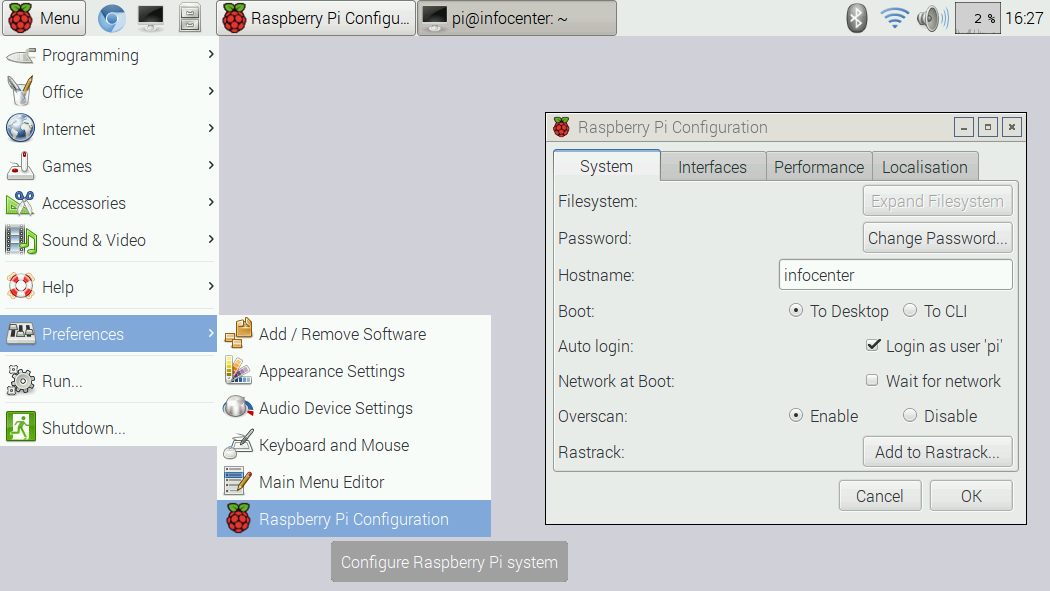
Task: Choose Keyboard and Mouse menu entry
Action: pos(354,444)
